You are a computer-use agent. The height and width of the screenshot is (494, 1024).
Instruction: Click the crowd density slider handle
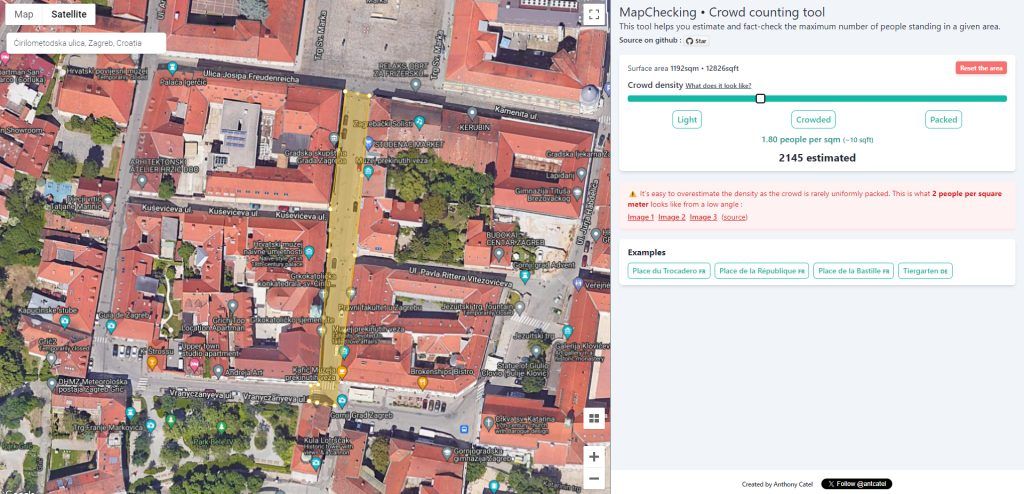pos(761,98)
